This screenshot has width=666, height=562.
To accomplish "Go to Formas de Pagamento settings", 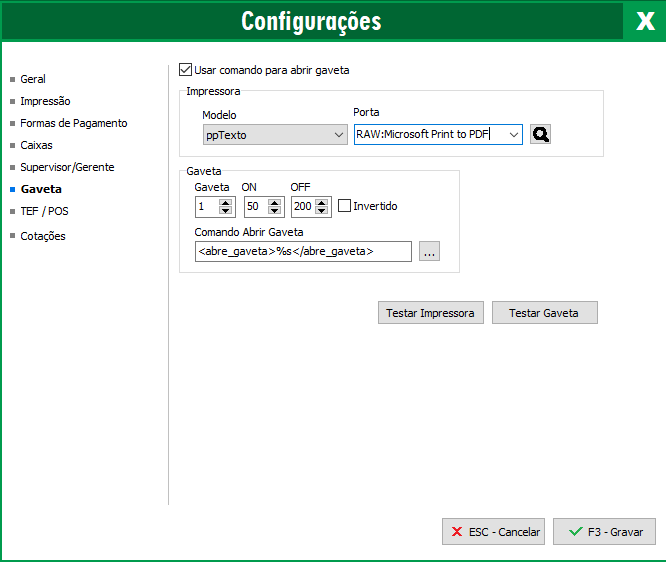I will pos(73,123).
